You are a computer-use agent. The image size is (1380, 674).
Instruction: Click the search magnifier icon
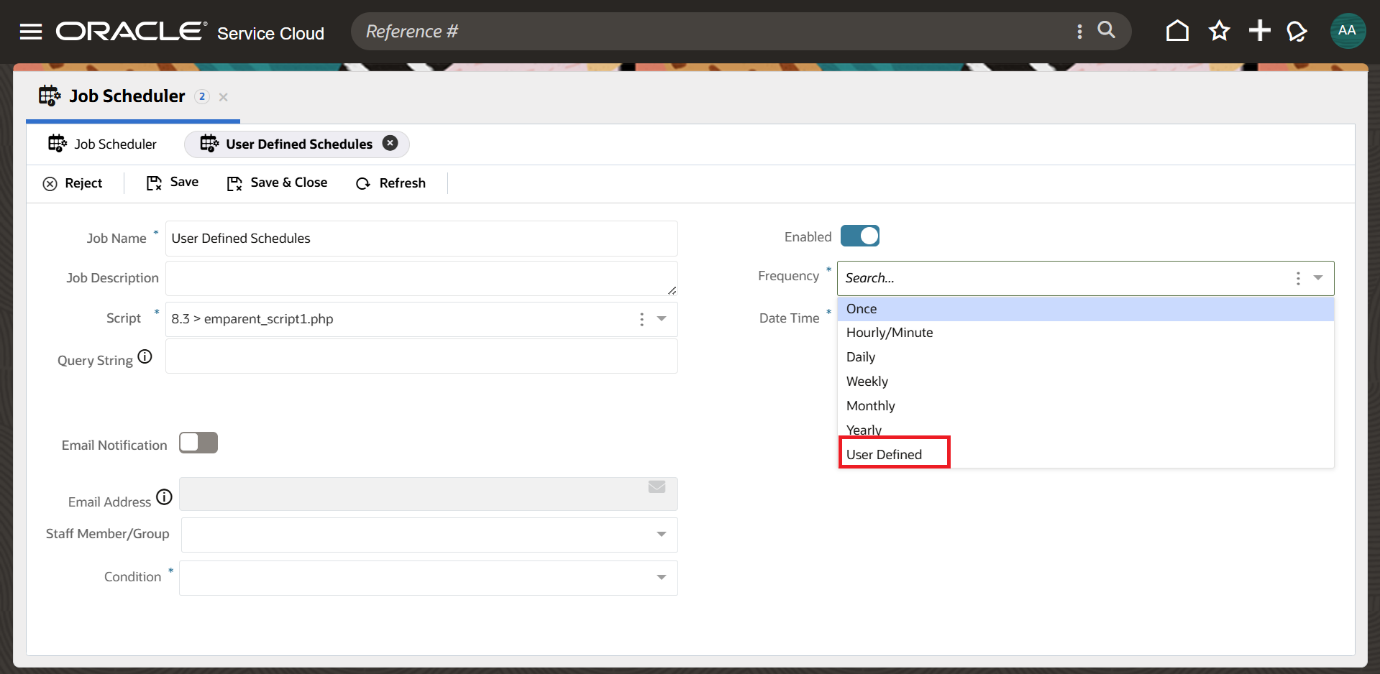1106,31
